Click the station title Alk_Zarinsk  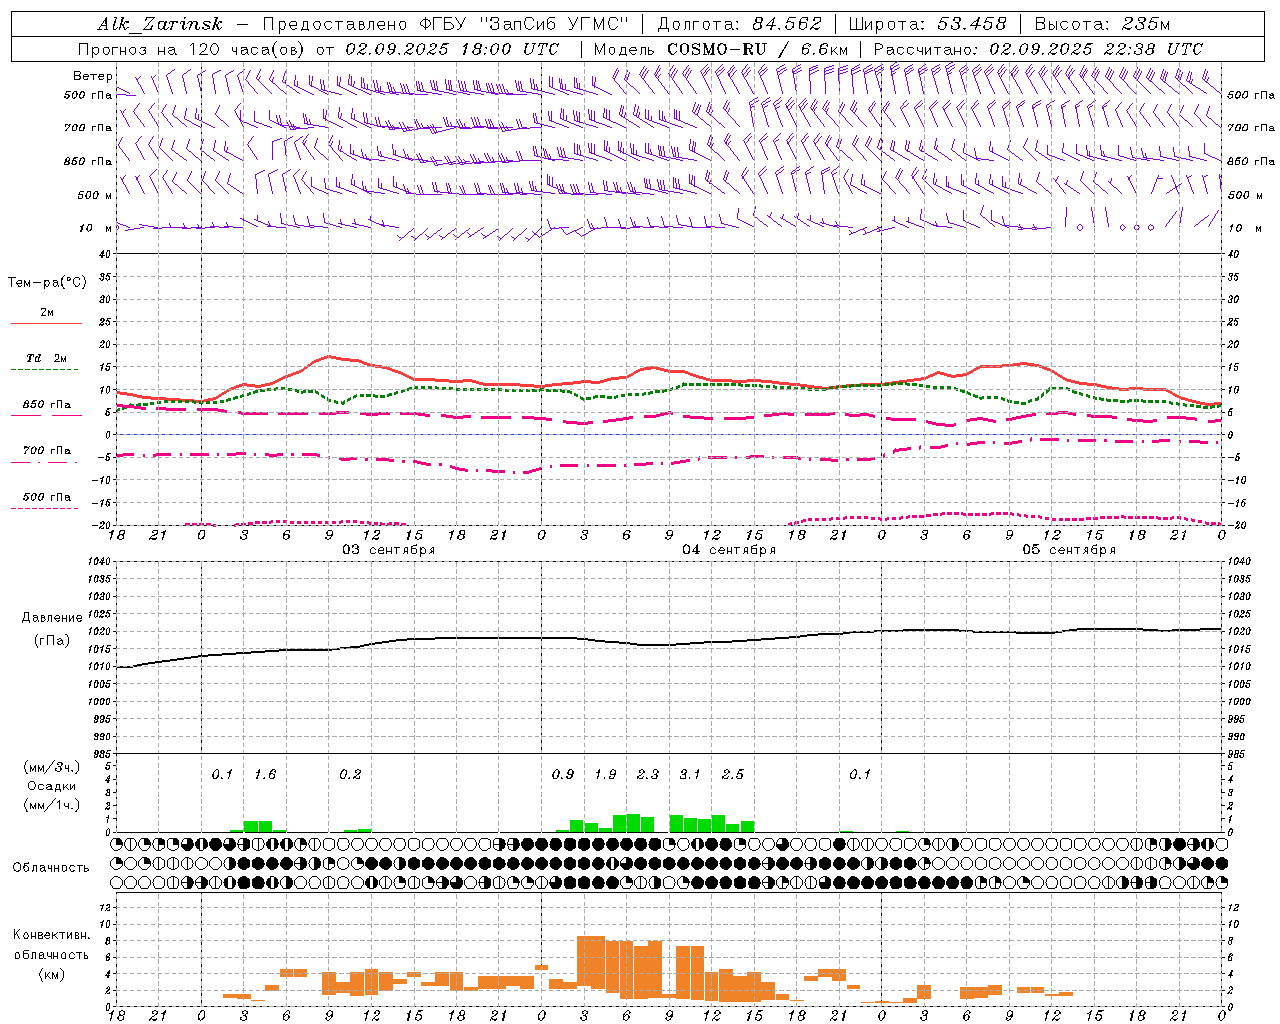pyautogui.click(x=160, y=25)
